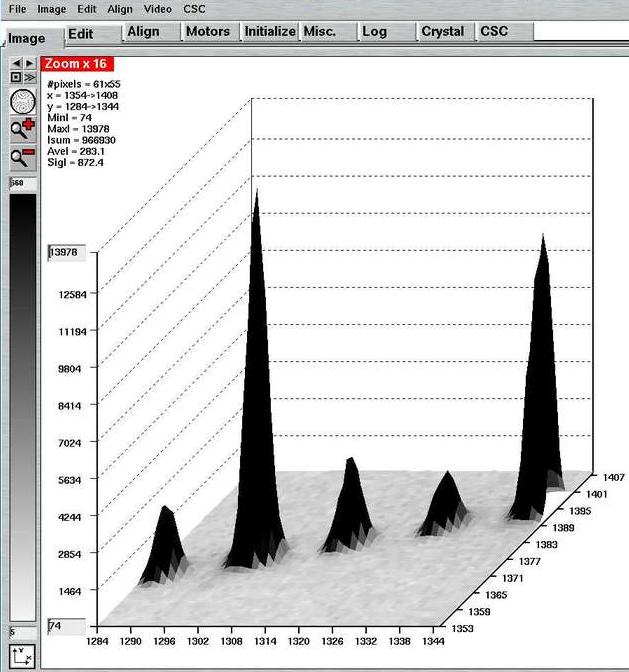Switch to the Edit tab
The height and width of the screenshot is (672, 629).
pos(93,33)
